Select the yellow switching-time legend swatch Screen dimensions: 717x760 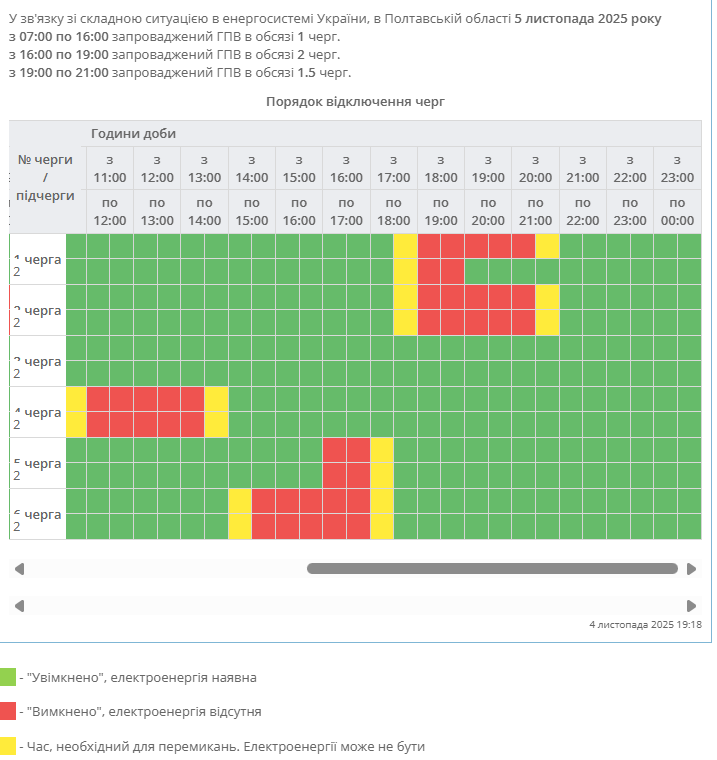click(8, 746)
